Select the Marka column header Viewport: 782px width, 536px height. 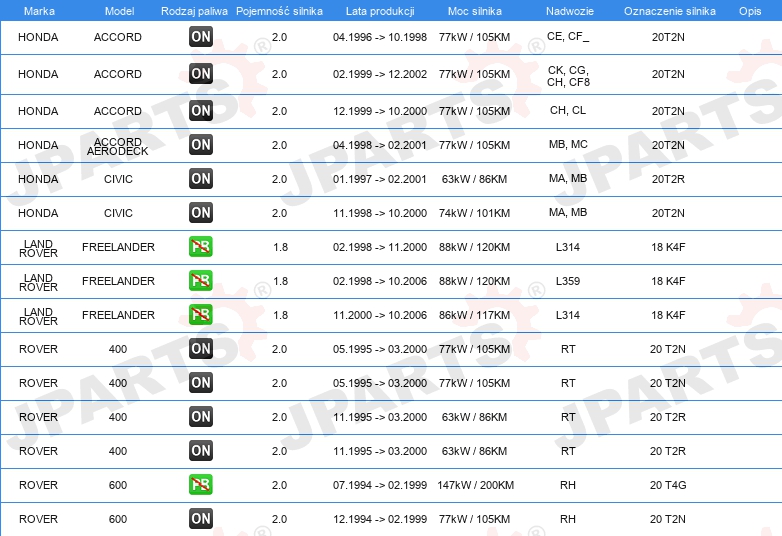click(x=39, y=11)
